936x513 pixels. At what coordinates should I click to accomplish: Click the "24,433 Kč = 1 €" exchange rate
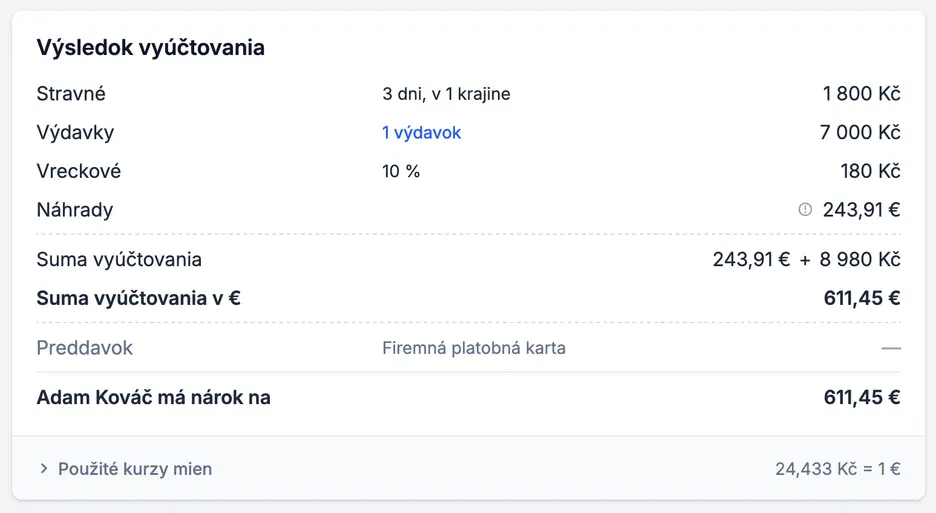(x=837, y=469)
